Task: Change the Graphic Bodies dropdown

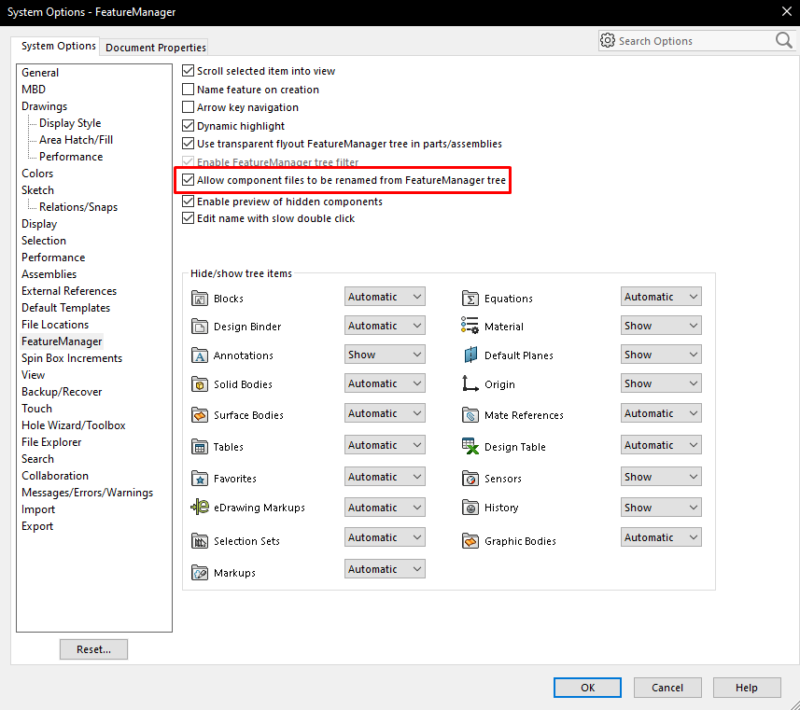Action: coord(661,537)
